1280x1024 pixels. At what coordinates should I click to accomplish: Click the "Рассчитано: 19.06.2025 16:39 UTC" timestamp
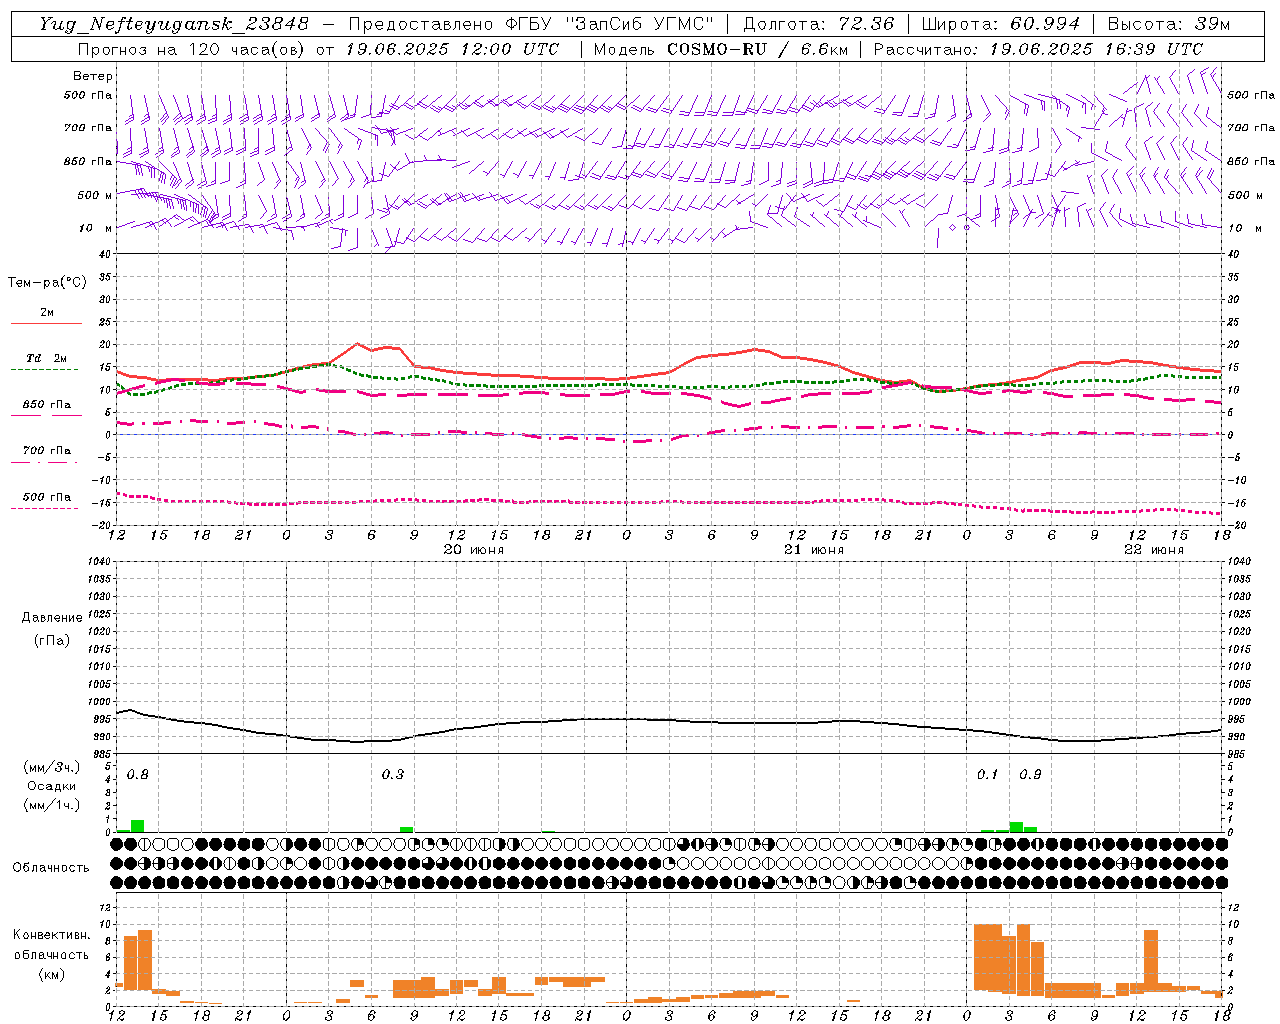[1038, 49]
